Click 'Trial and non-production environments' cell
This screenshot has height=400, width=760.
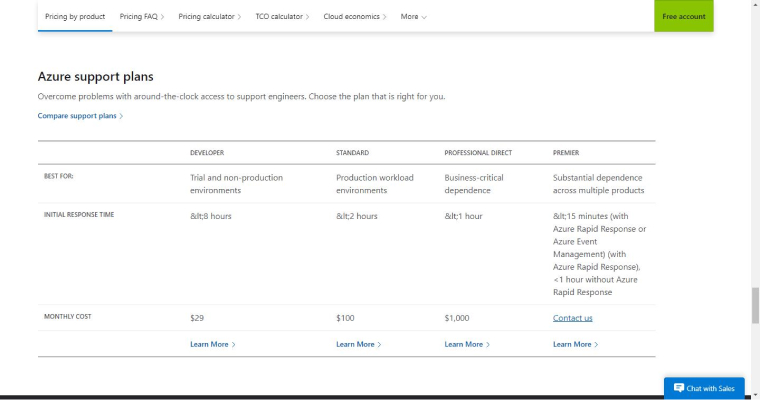(x=237, y=184)
